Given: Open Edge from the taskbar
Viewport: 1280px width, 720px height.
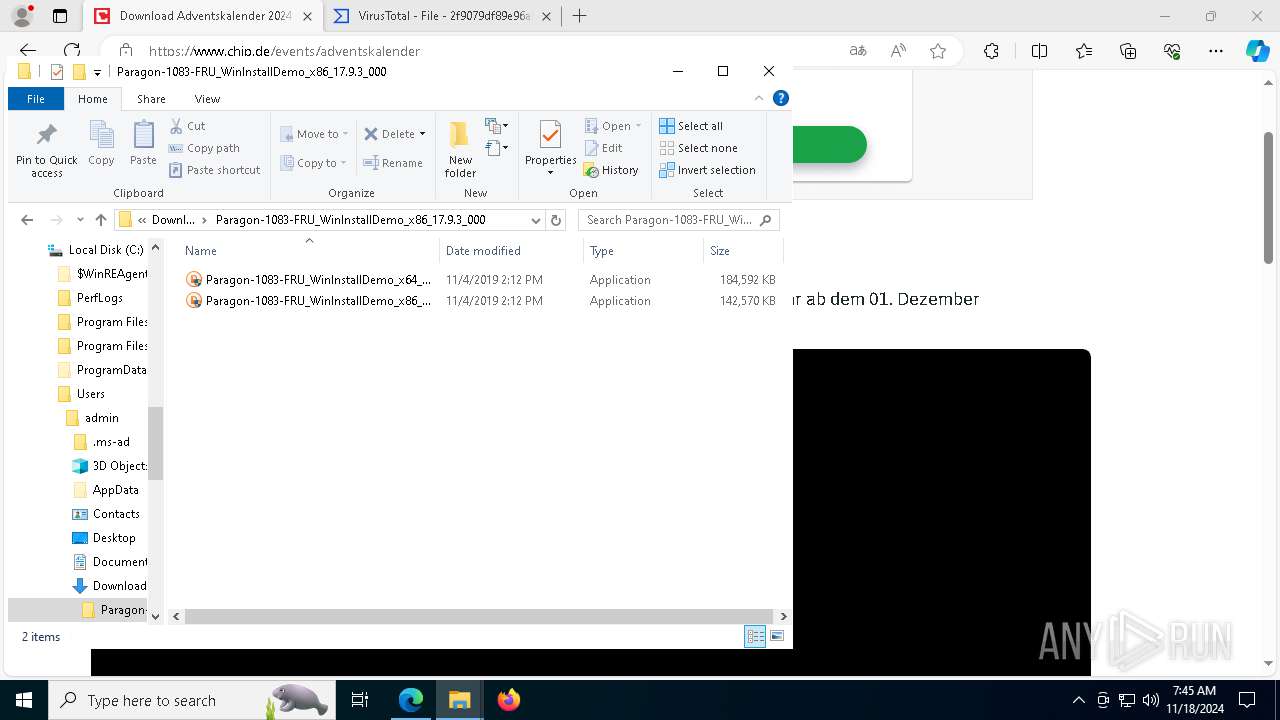Looking at the screenshot, I should [x=411, y=700].
